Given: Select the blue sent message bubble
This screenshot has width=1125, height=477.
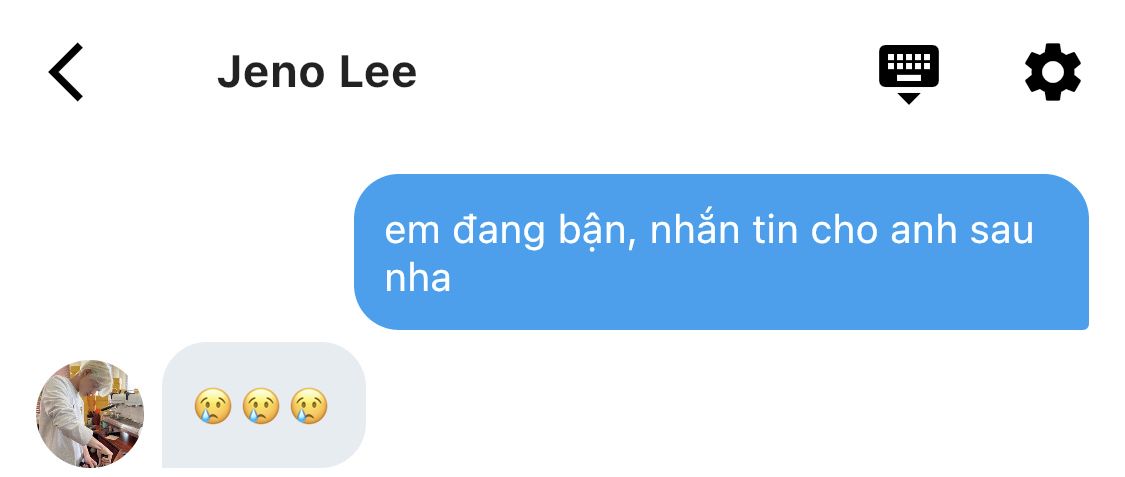Looking at the screenshot, I should pyautogui.click(x=721, y=252).
